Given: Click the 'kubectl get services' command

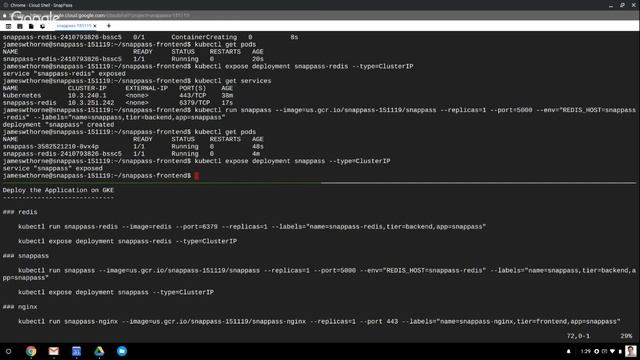Looking at the screenshot, I should point(233,81).
